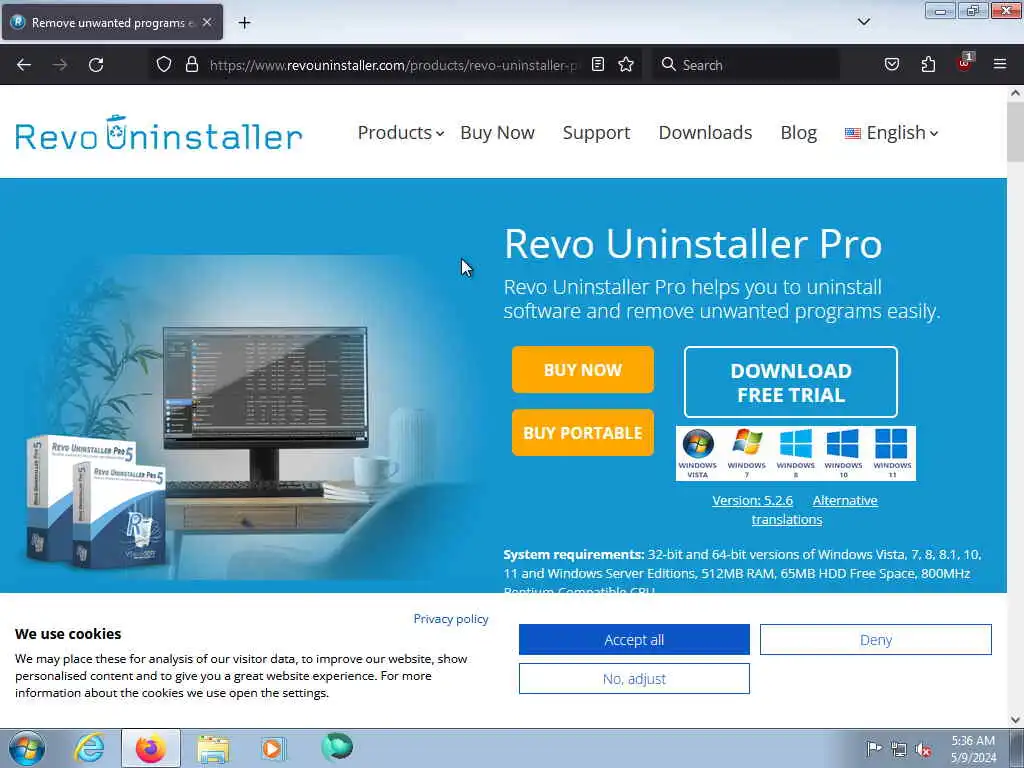Click the padlock site security icon

[x=191, y=65]
